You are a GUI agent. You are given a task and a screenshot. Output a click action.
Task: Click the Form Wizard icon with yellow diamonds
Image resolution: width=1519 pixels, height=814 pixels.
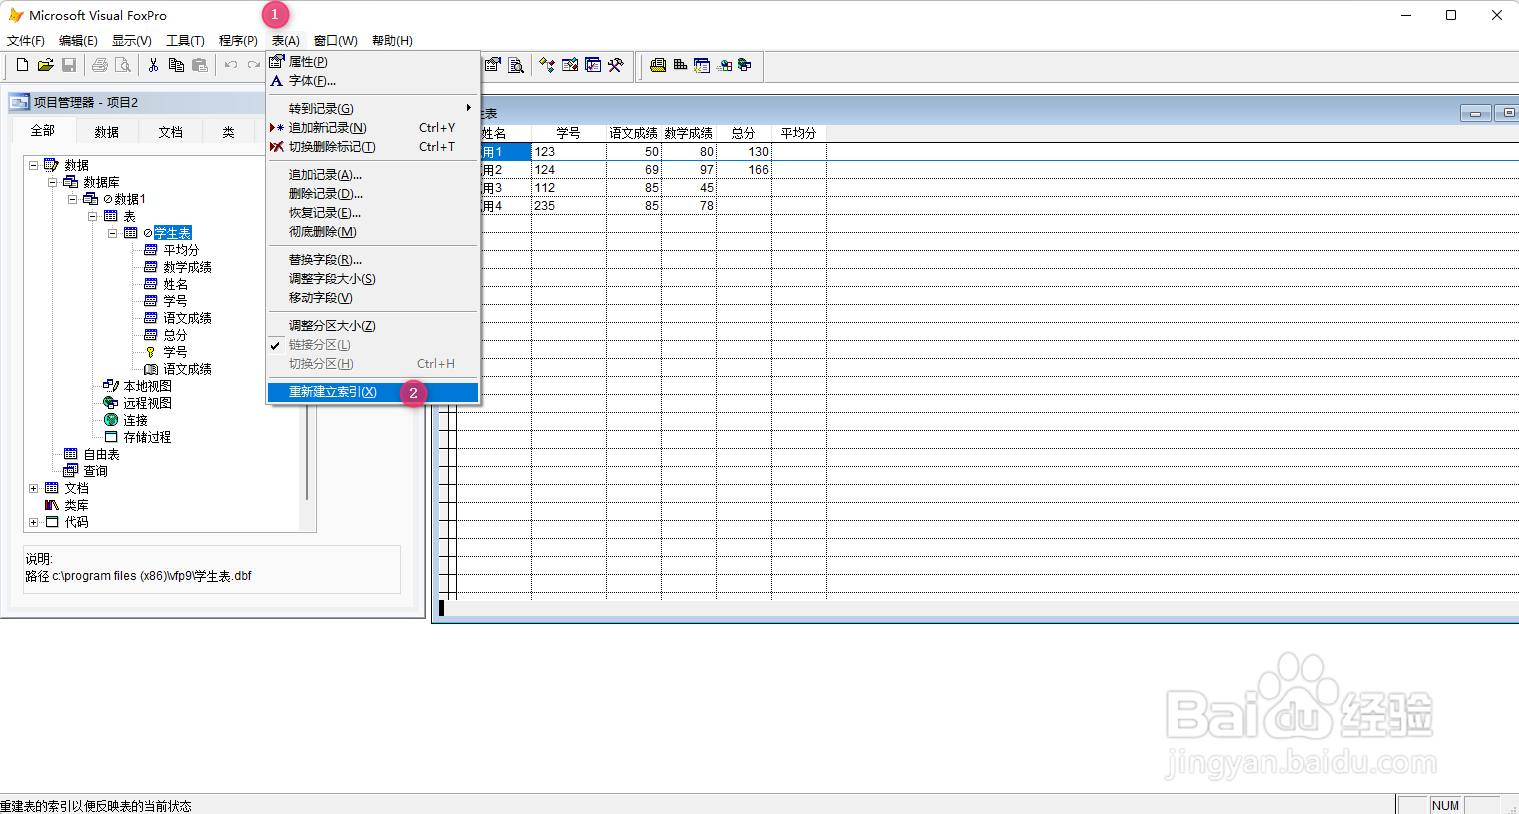coord(547,65)
